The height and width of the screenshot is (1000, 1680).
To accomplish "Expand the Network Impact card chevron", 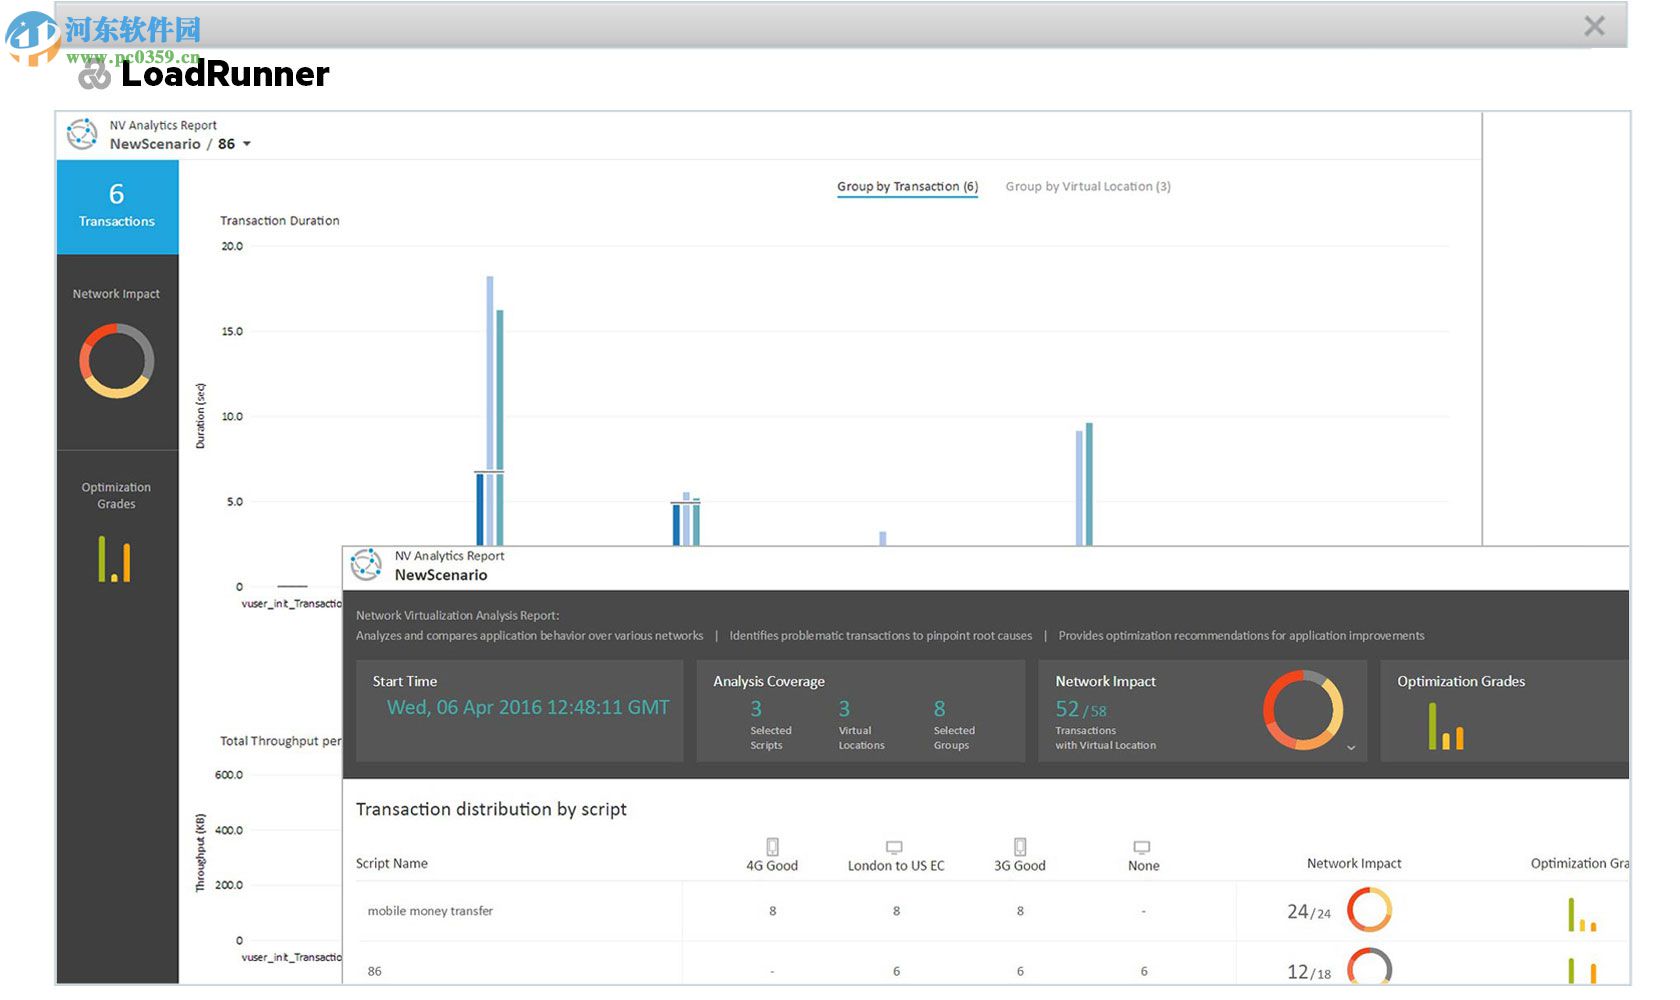I will [x=1351, y=748].
